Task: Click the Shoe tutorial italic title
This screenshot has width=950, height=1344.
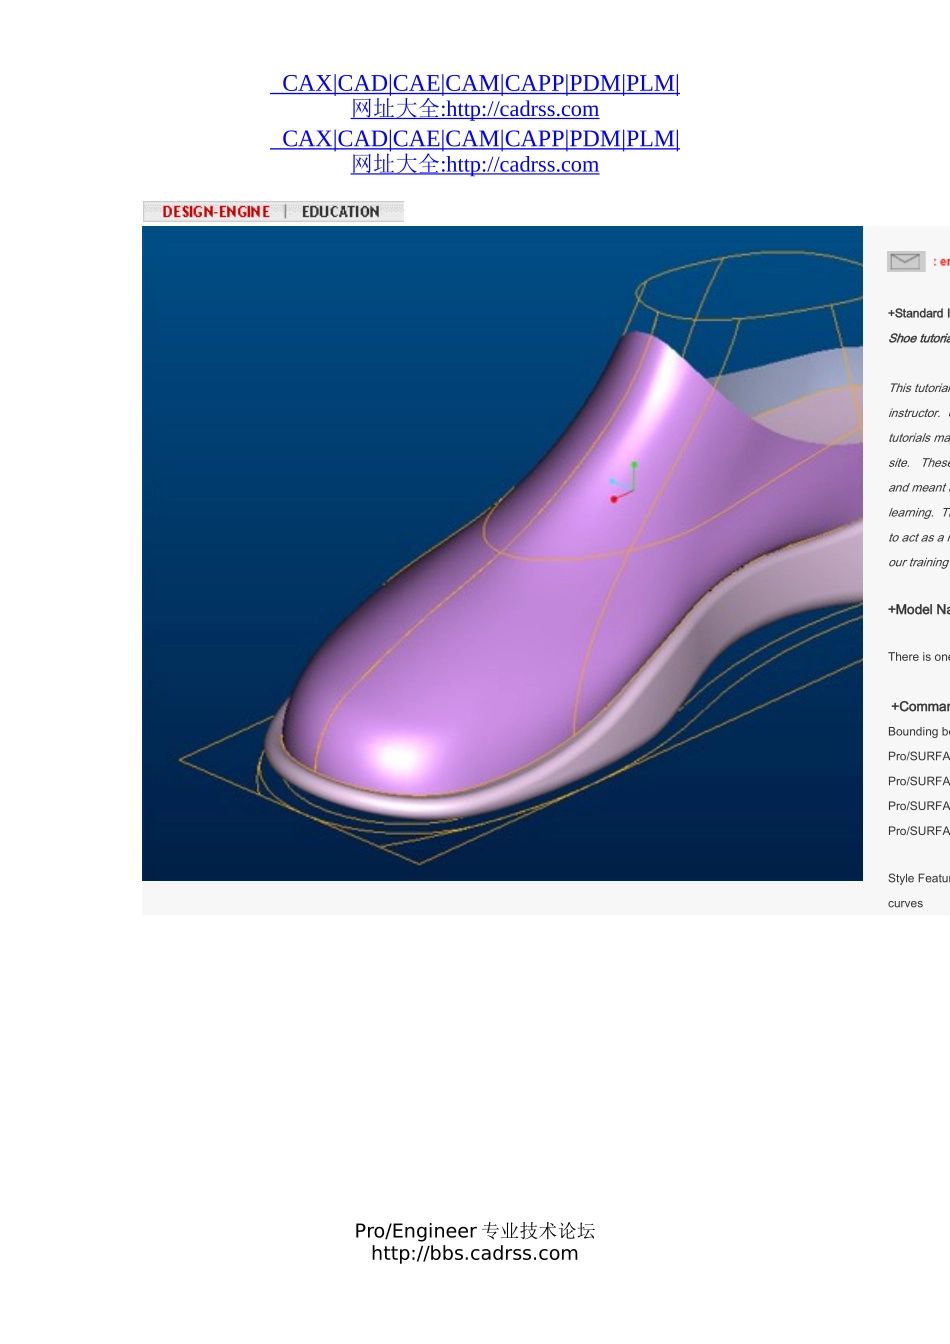Action: point(918,338)
